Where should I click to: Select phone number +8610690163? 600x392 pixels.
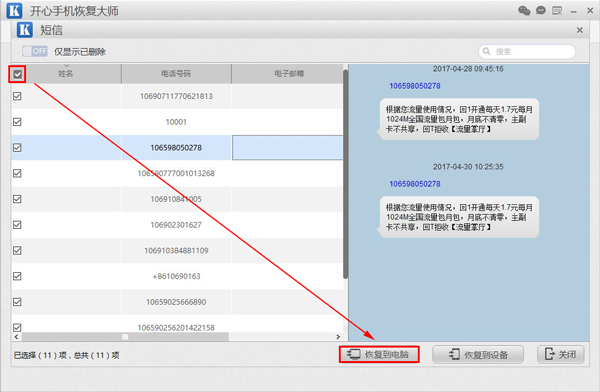pyautogui.click(x=176, y=276)
